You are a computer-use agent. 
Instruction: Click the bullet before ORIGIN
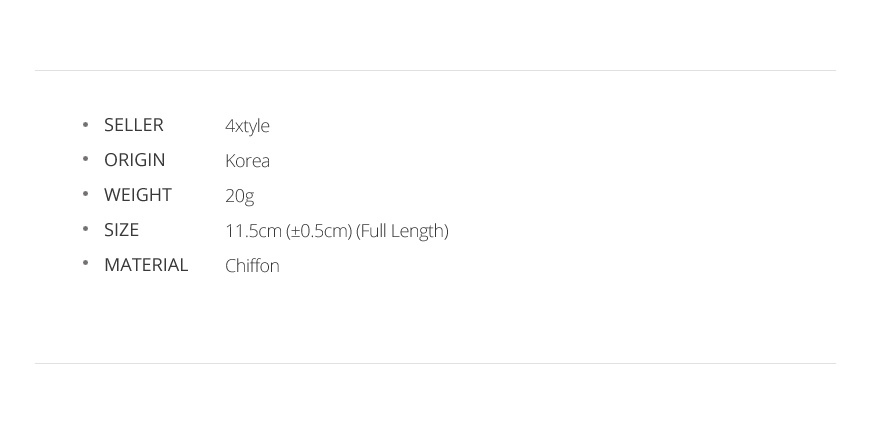pos(85,159)
